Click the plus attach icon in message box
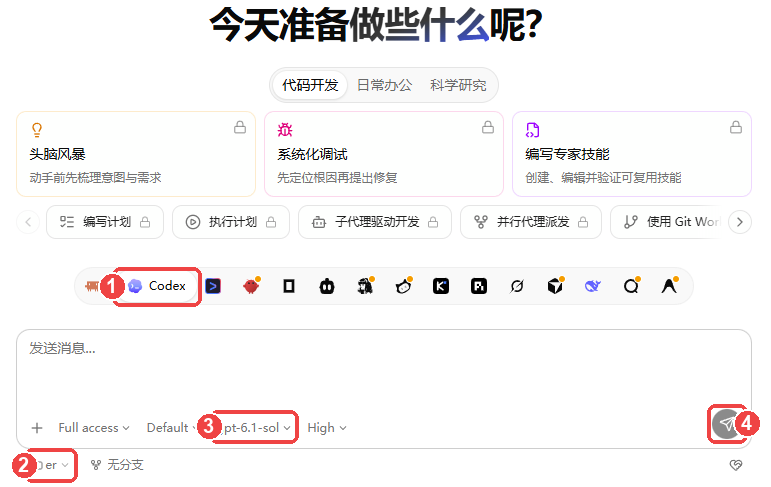The image size is (771, 487). tap(37, 428)
